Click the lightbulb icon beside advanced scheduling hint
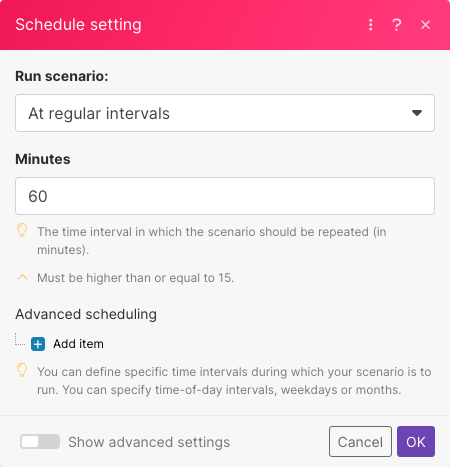Viewport: 450px width, 467px height. click(x=22, y=370)
